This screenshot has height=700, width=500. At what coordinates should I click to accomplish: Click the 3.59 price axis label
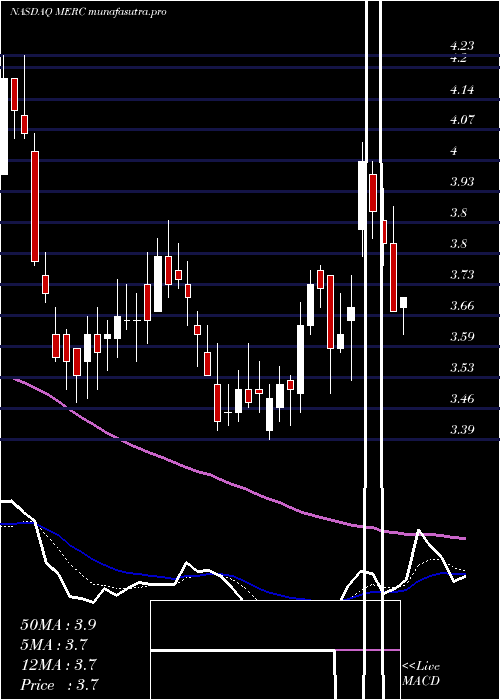(462, 336)
